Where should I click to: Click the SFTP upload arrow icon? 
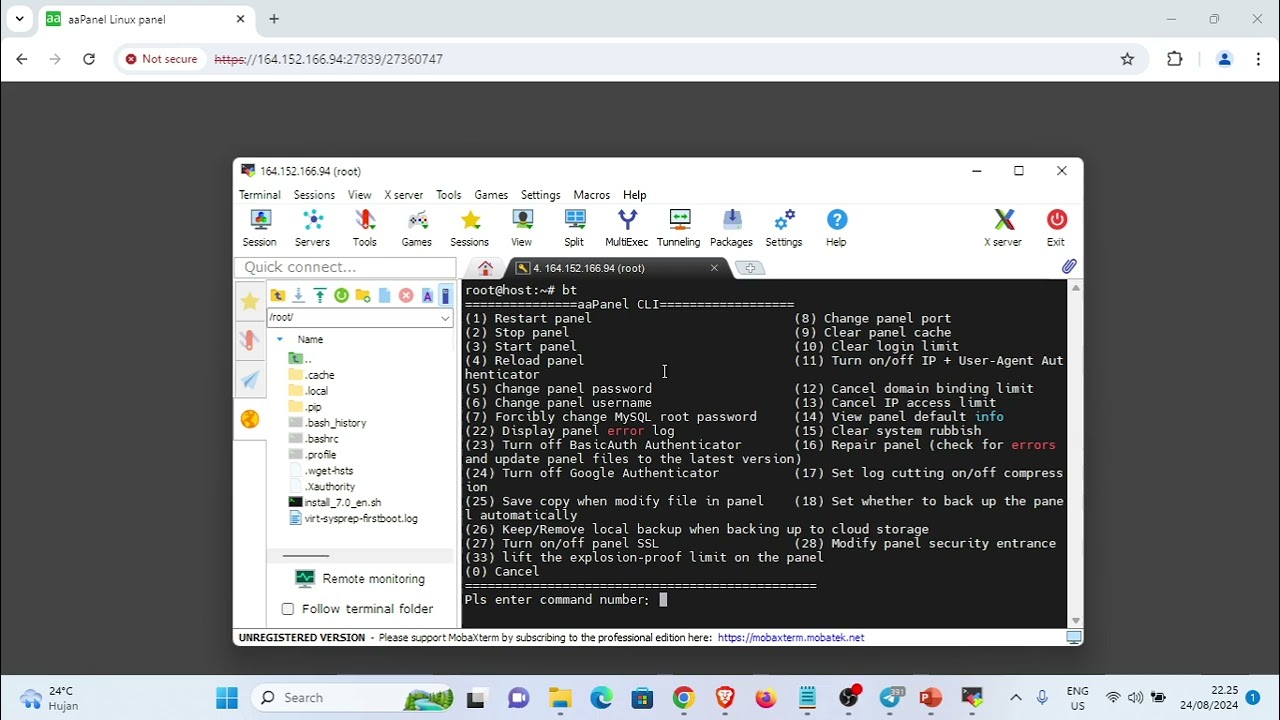pos(320,295)
